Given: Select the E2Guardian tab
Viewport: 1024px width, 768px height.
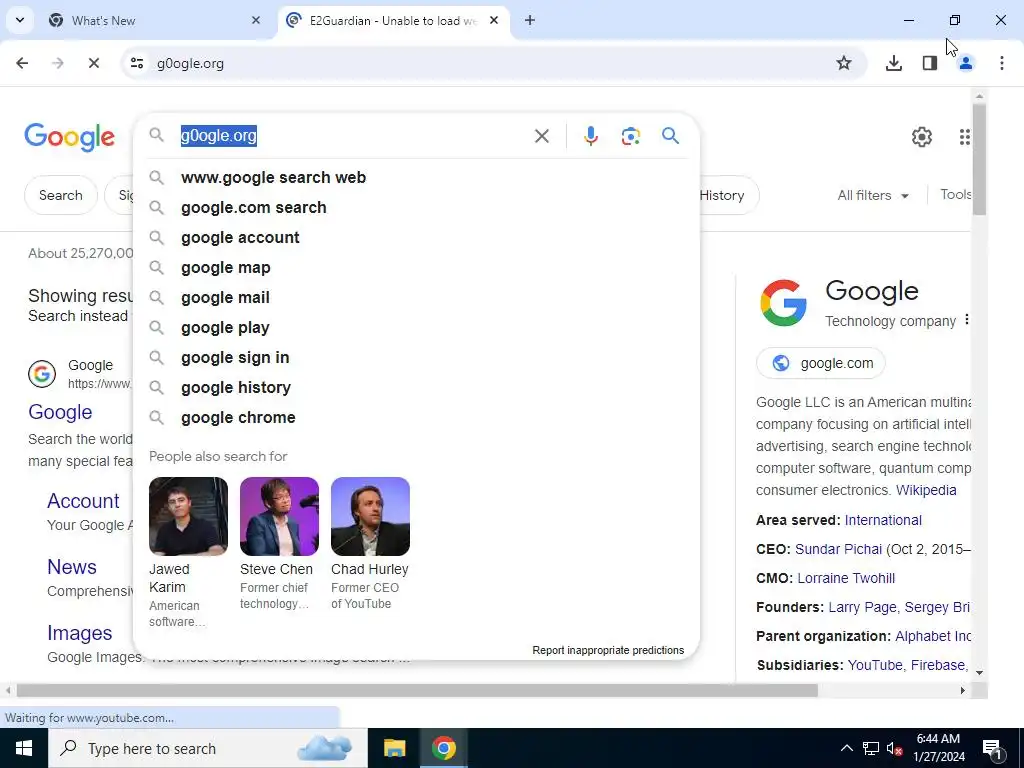Looking at the screenshot, I should click(392, 20).
